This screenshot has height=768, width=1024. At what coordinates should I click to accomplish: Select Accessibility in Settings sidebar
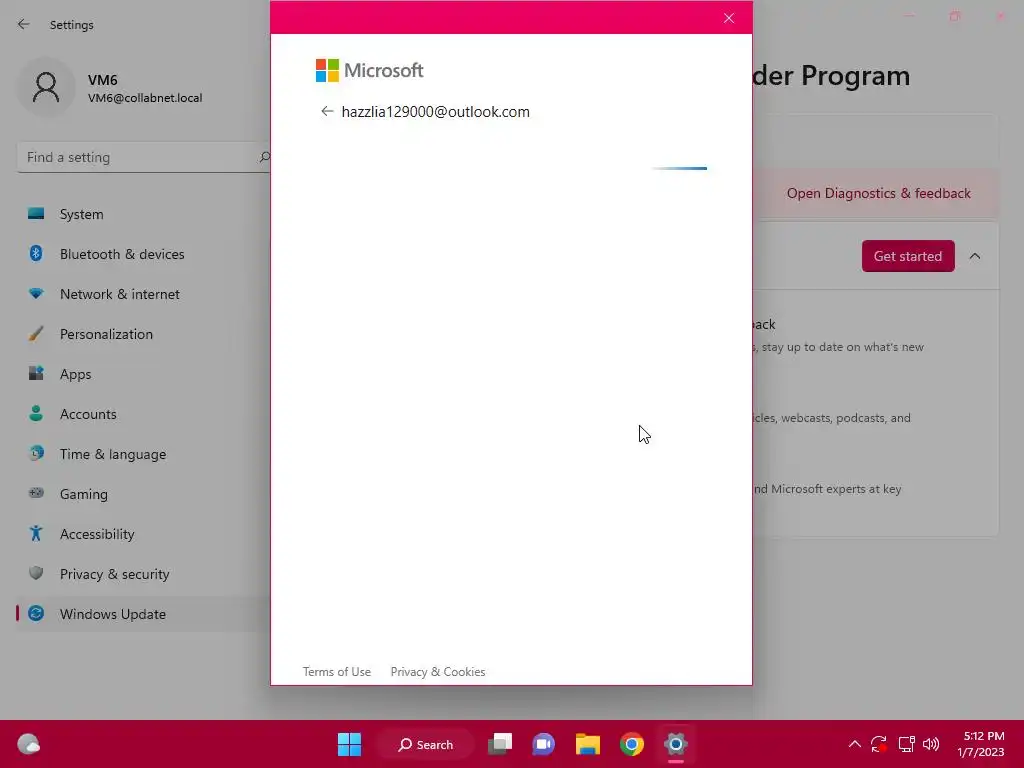tap(144, 534)
